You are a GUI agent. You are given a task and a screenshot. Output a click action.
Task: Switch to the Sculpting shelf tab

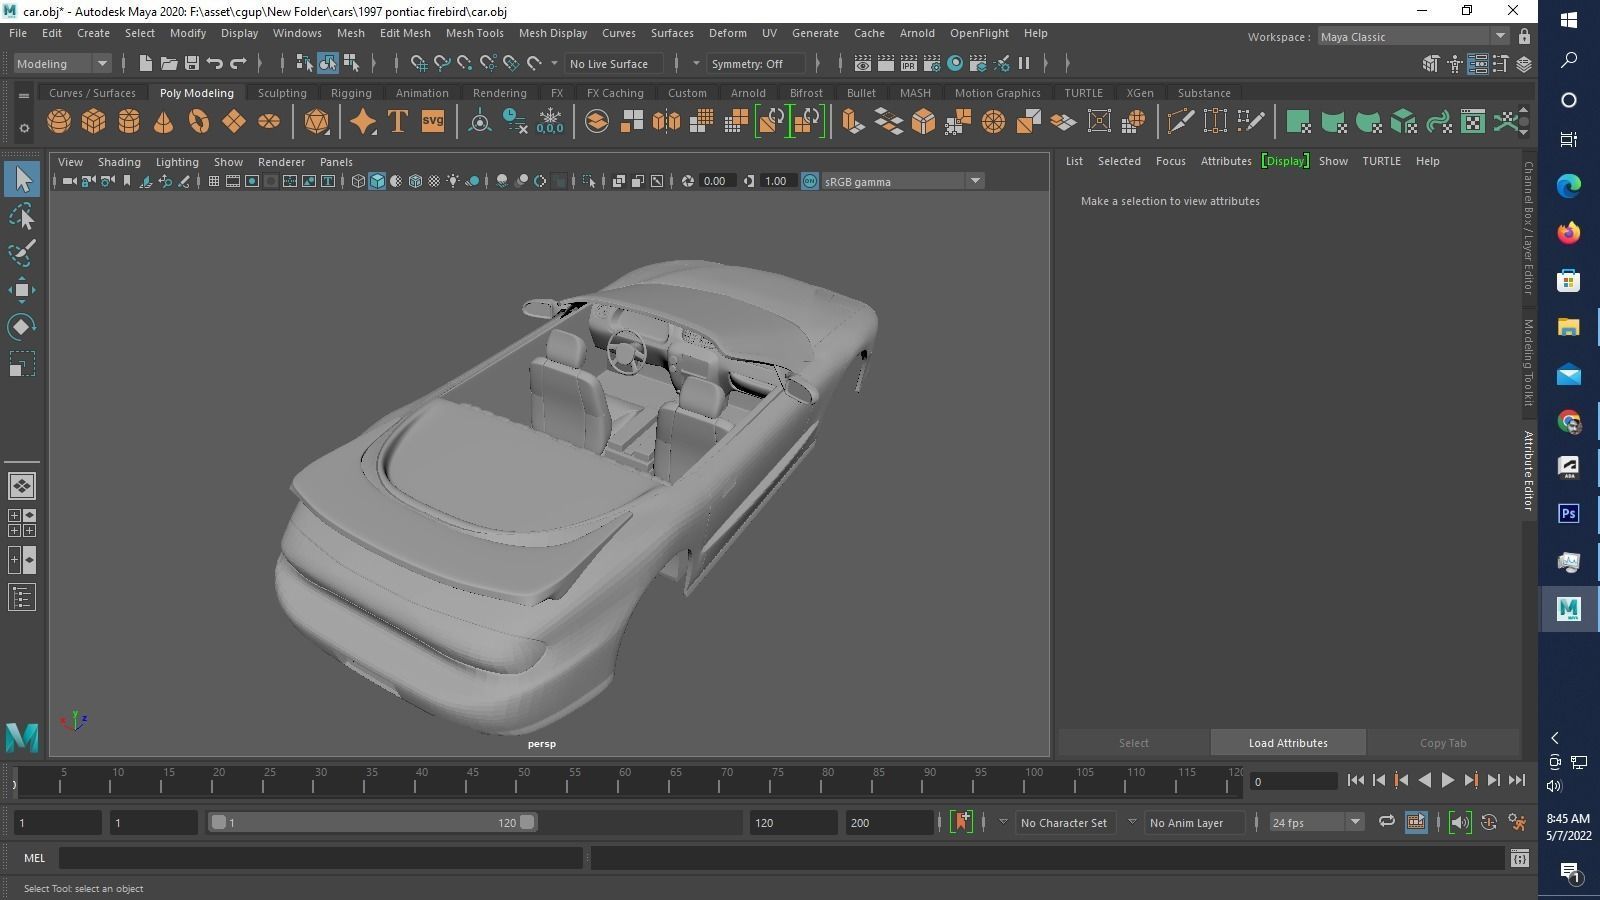(x=282, y=93)
